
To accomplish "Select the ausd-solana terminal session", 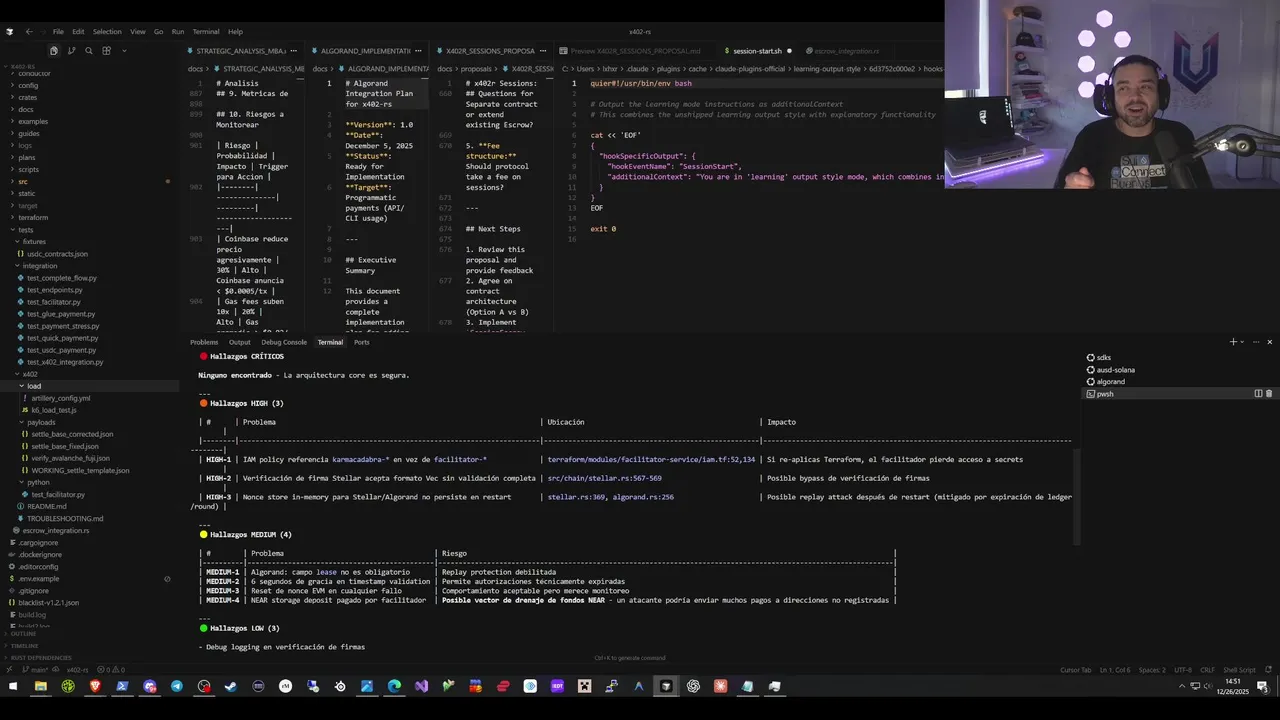I will pos(1180,370).
